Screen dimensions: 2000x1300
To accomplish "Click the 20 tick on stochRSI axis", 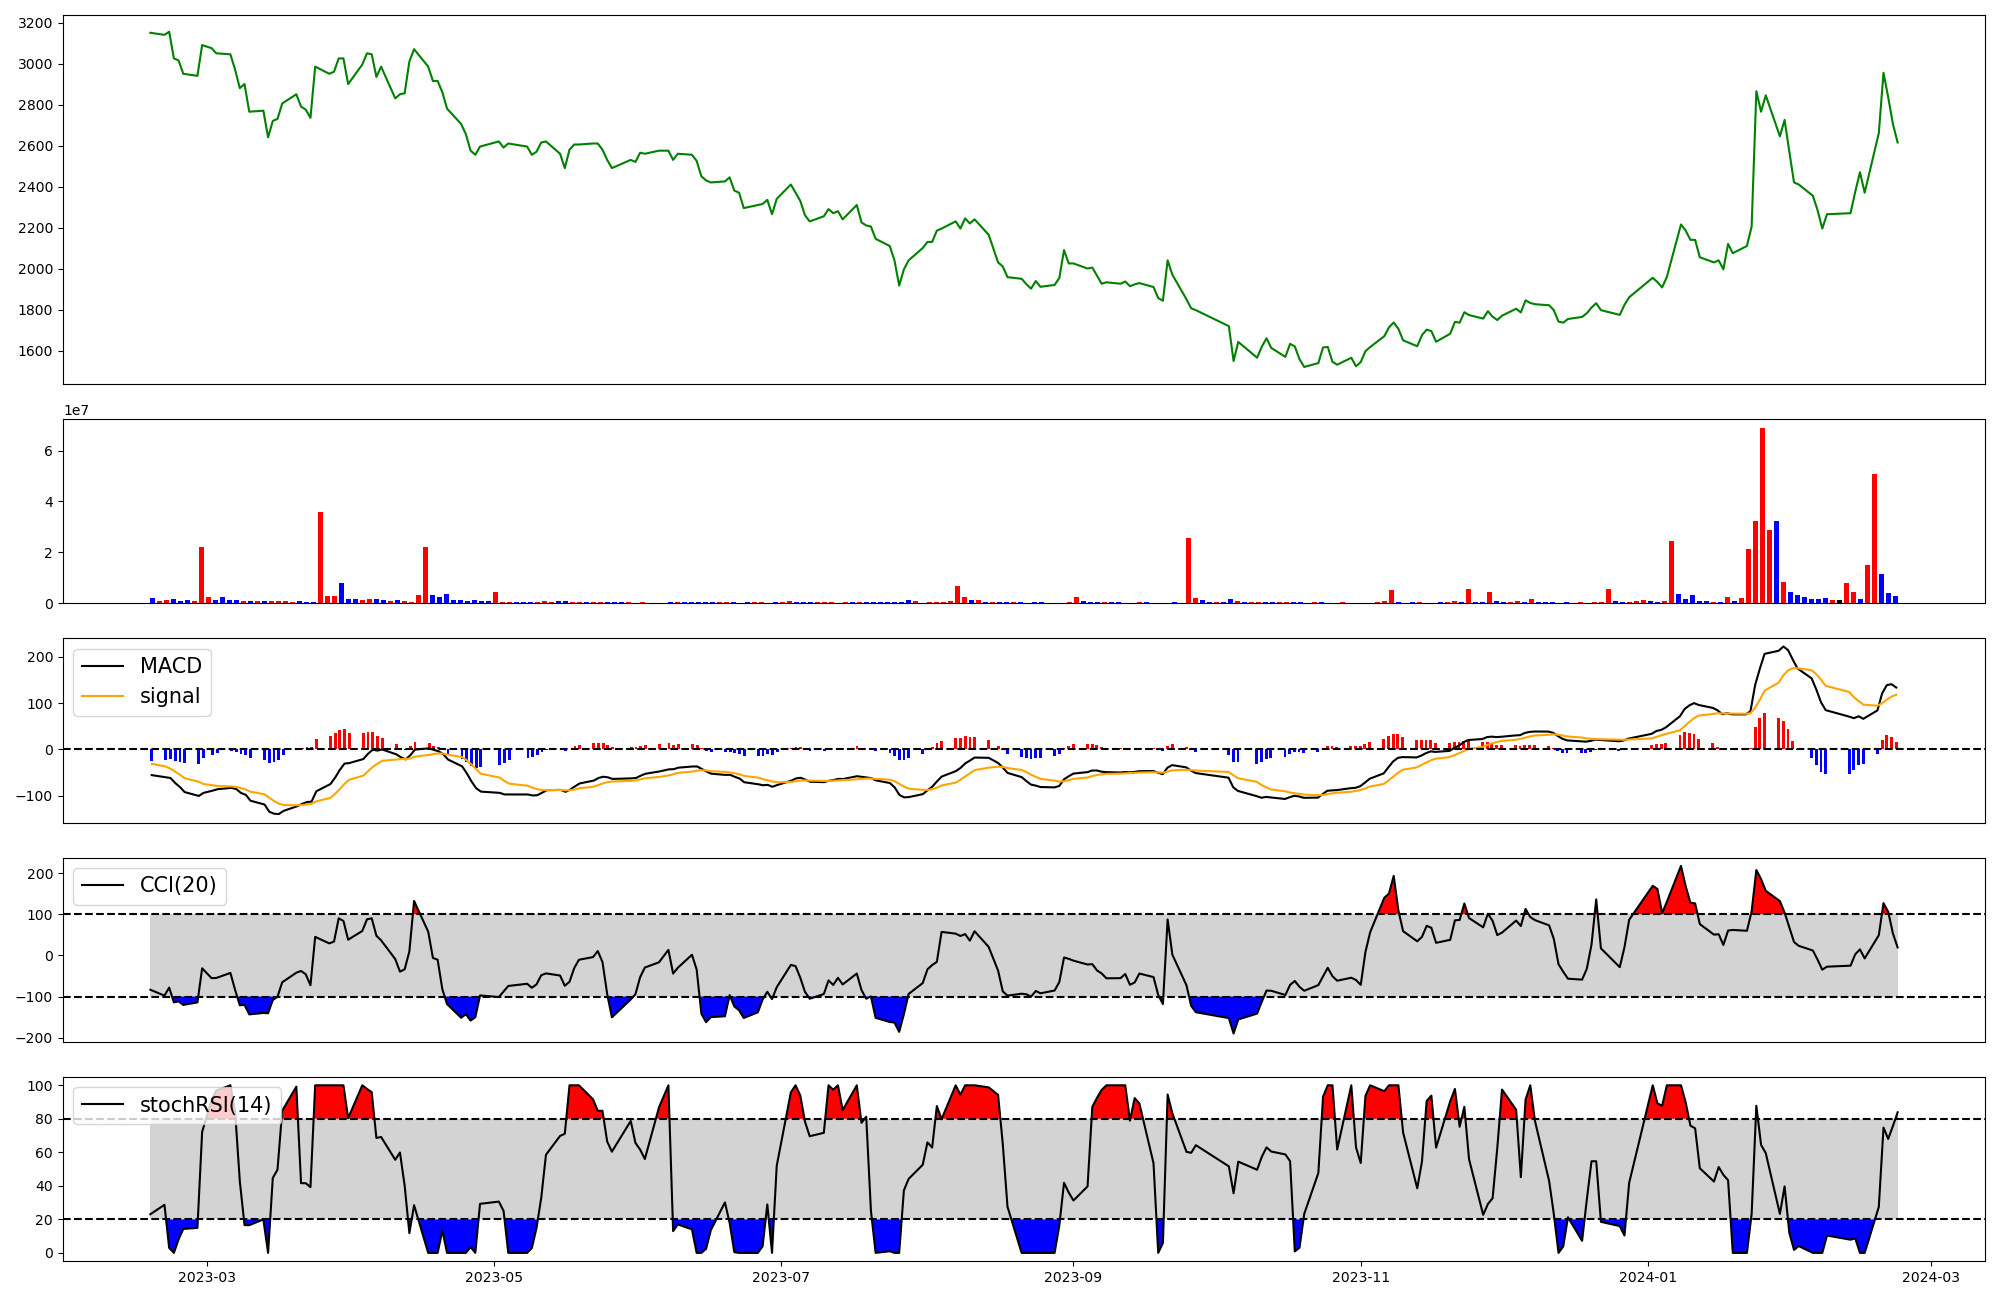I will coord(45,1220).
